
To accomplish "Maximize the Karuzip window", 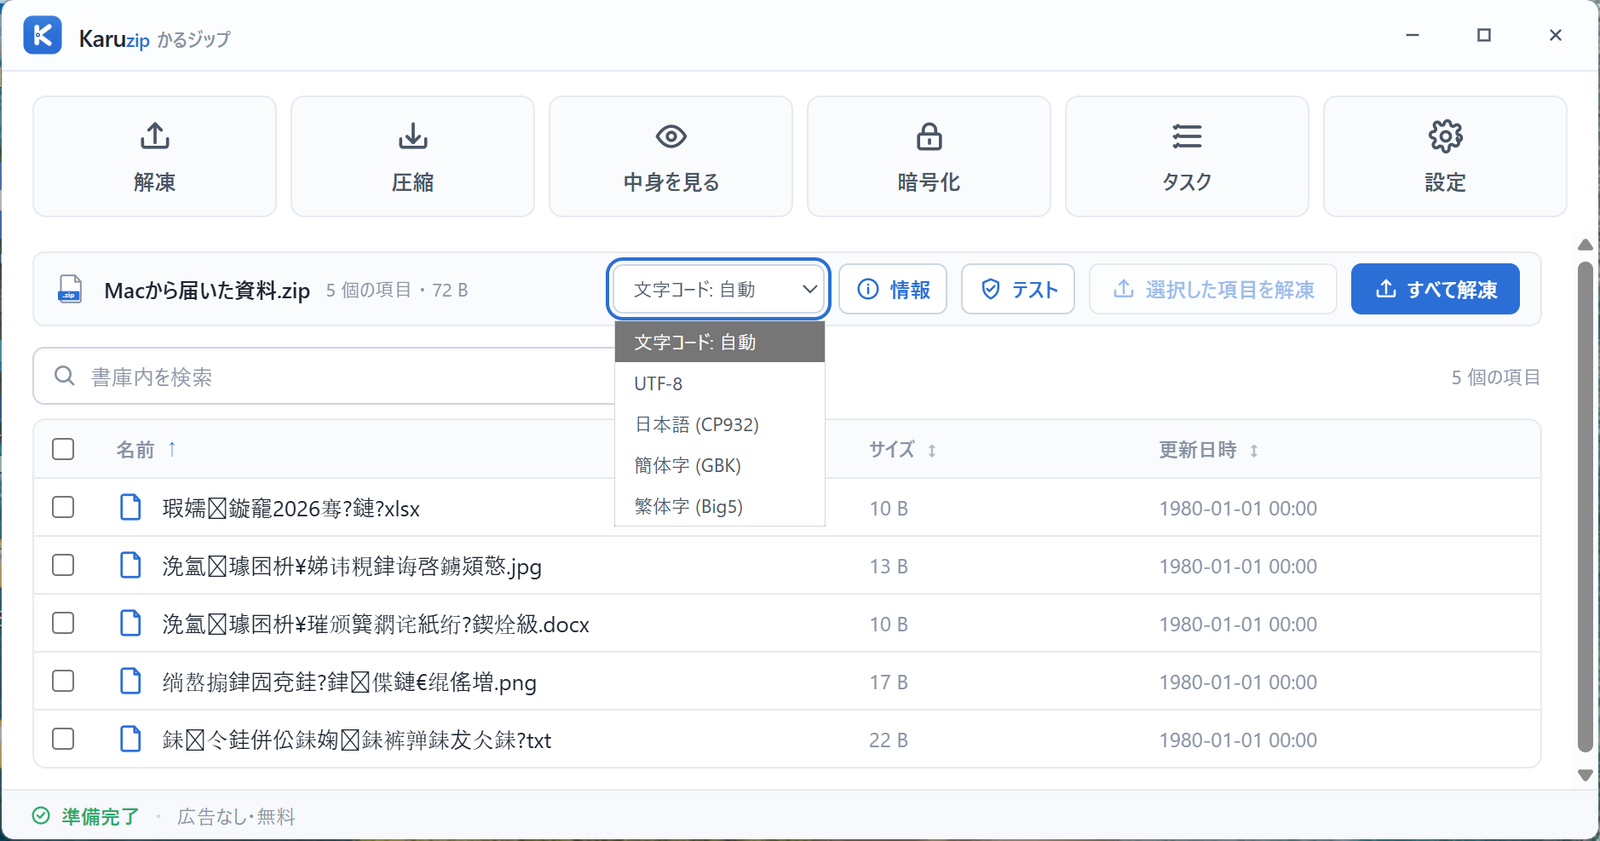I will [1484, 35].
